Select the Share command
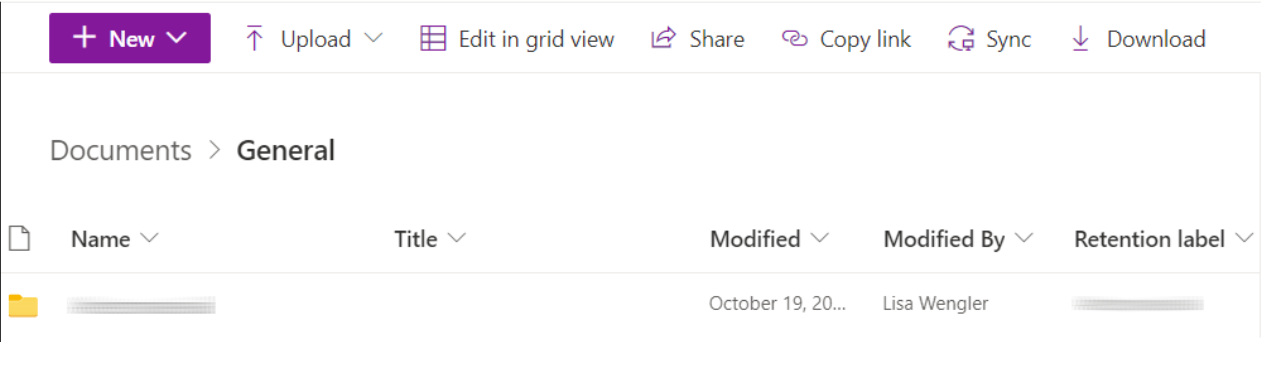 coord(698,39)
